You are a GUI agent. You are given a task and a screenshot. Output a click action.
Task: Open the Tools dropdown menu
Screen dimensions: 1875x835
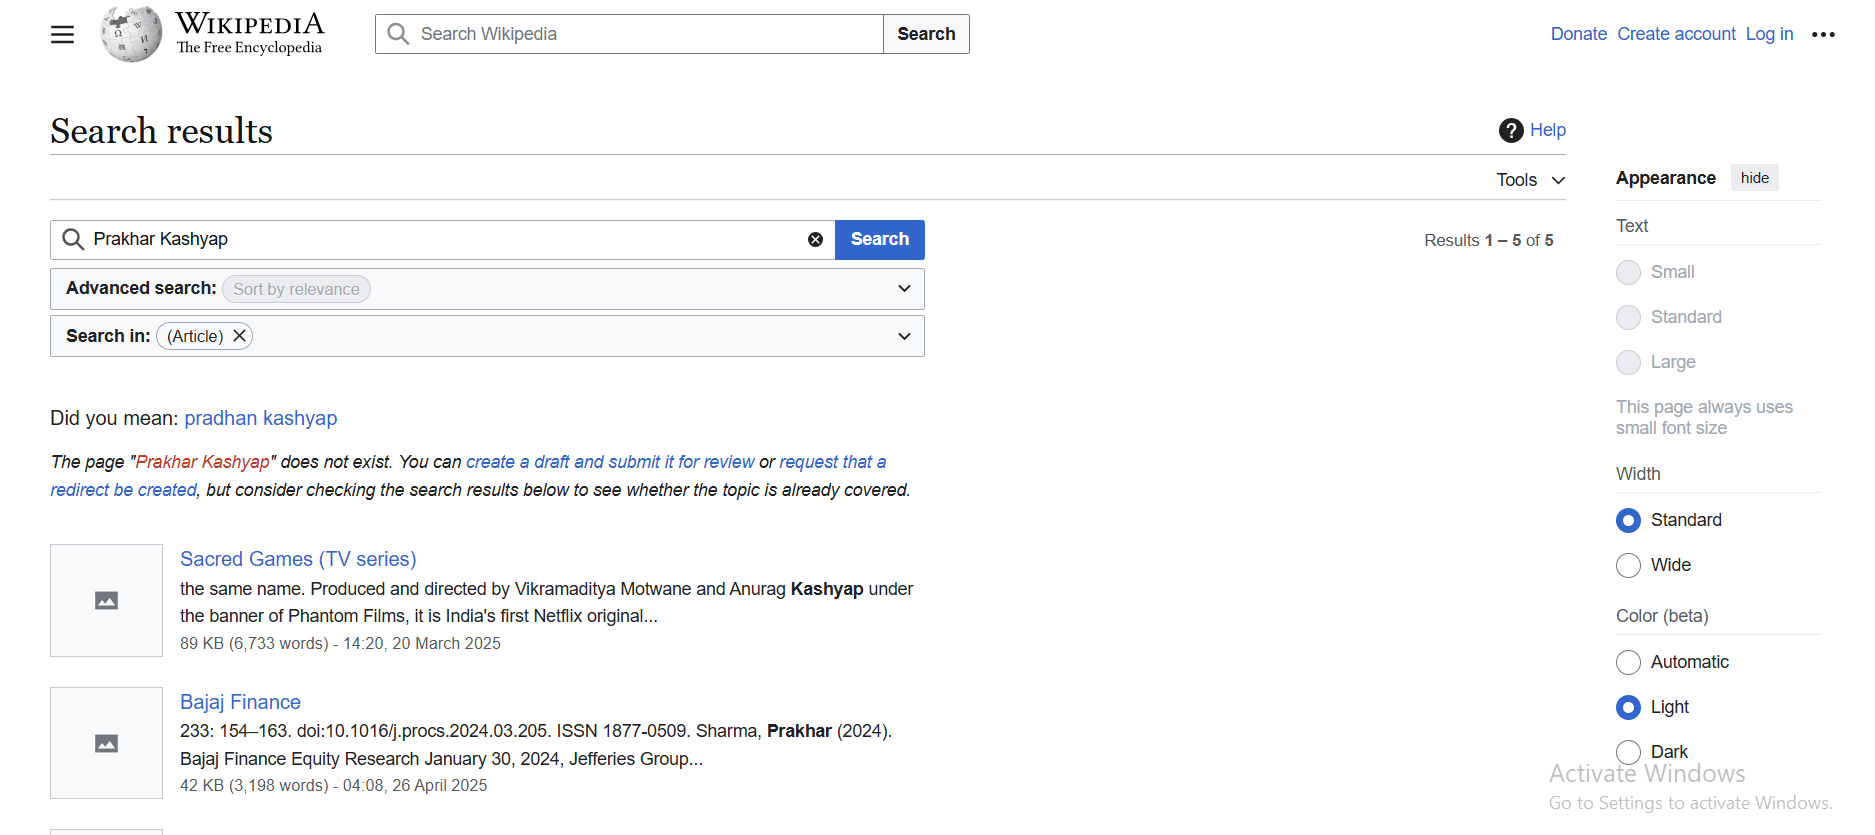click(1529, 180)
